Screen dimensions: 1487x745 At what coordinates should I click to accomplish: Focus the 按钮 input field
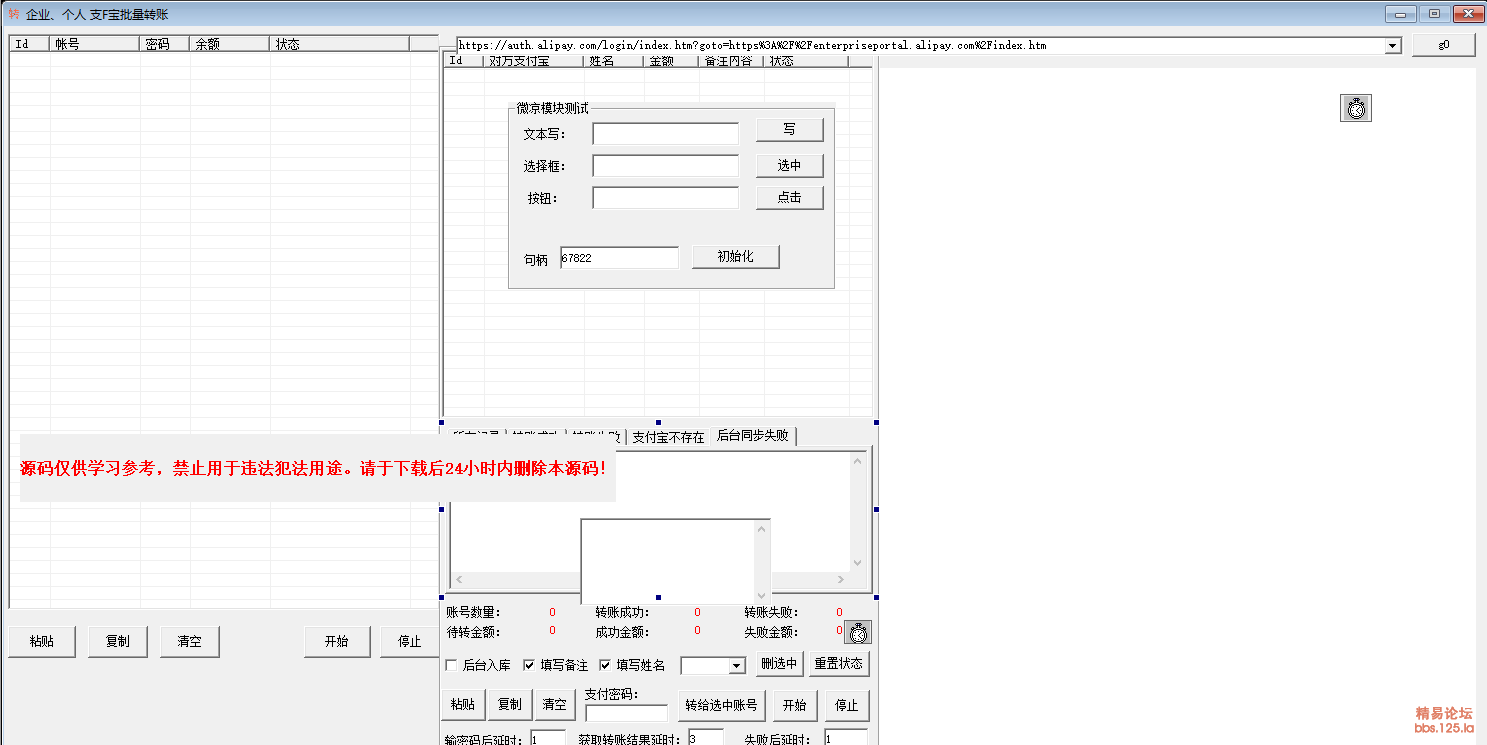click(665, 198)
